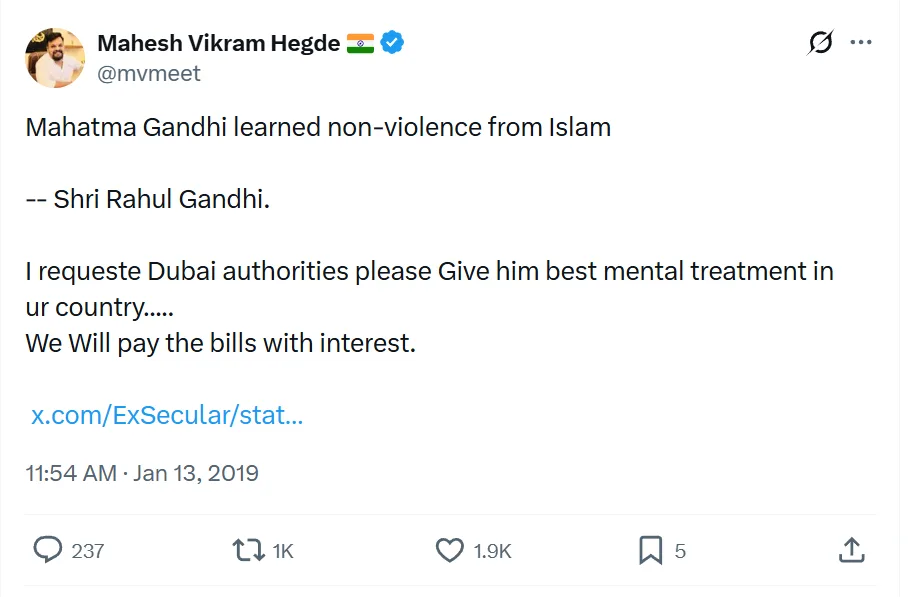Click the India flag emoji beside name
The image size is (908, 597).
point(360,43)
